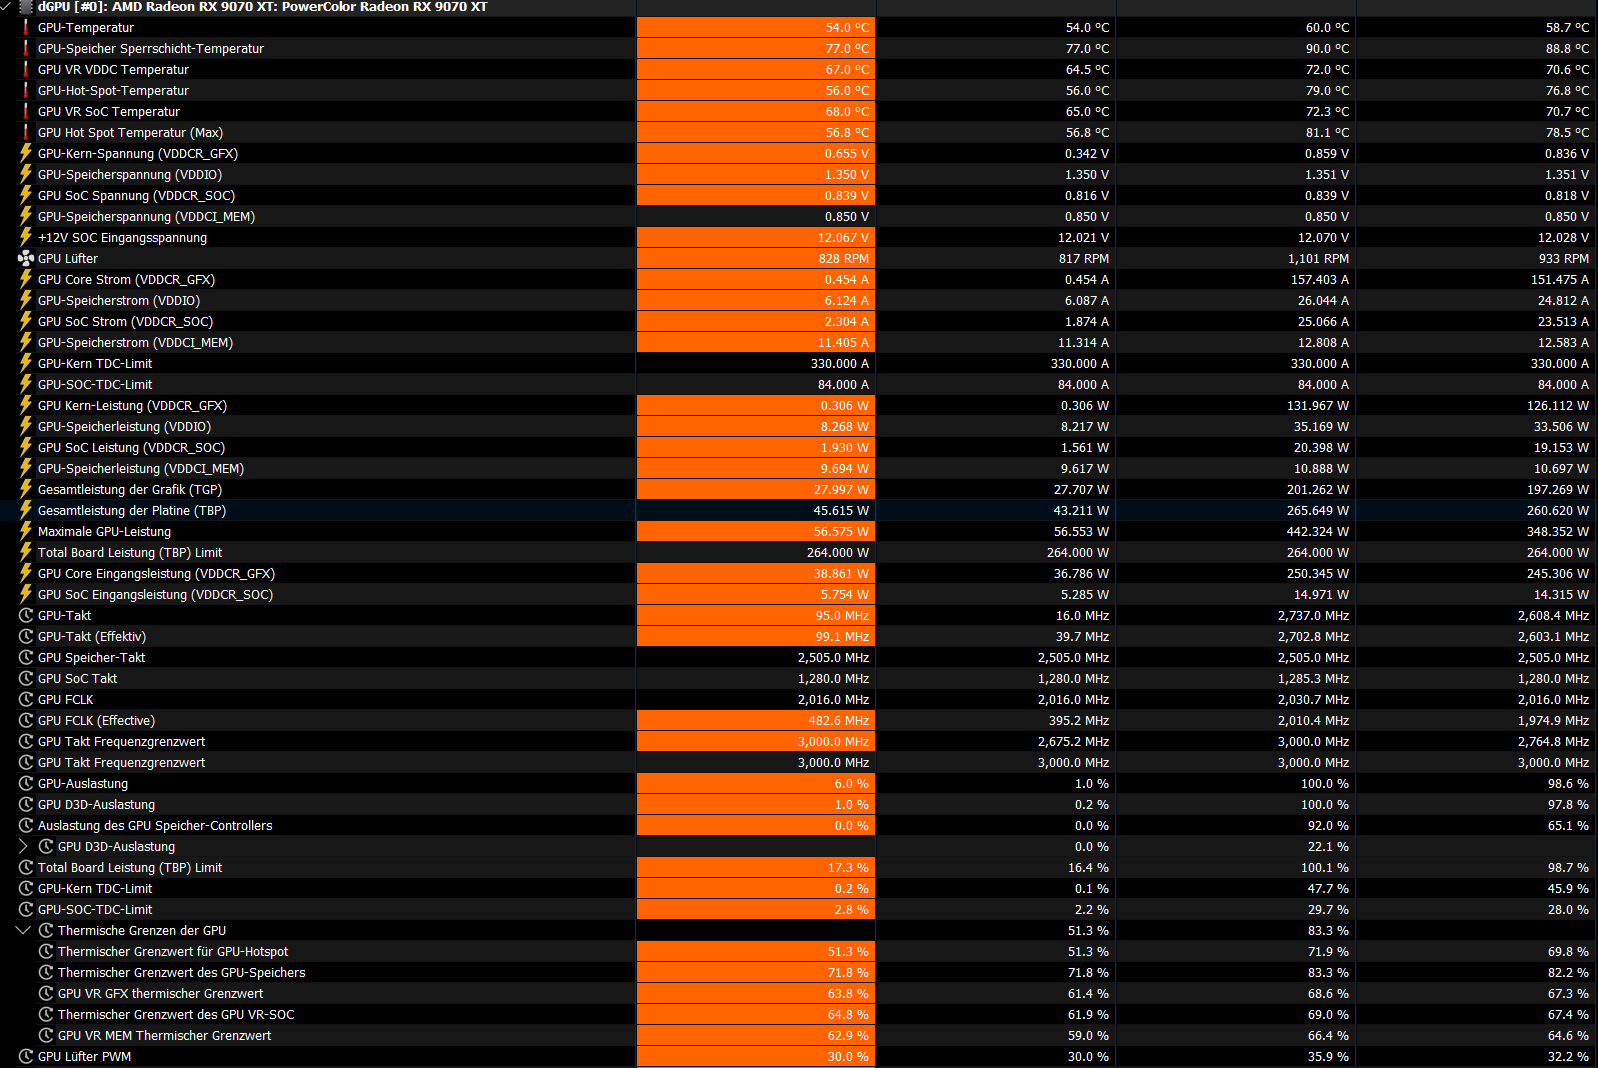Select the 1,101 RPM fan value
This screenshot has width=1598, height=1068.
tap(1318, 258)
